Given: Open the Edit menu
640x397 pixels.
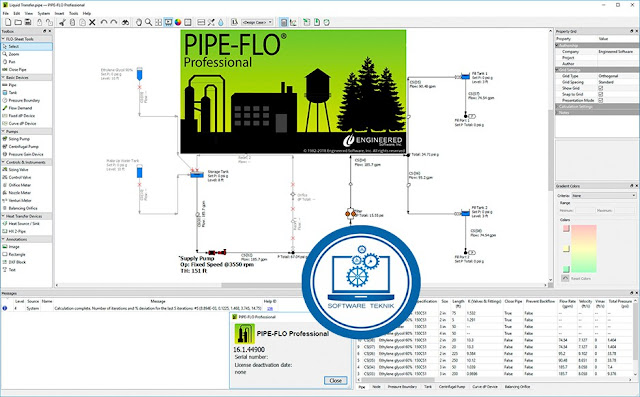Looking at the screenshot, I should point(17,13).
